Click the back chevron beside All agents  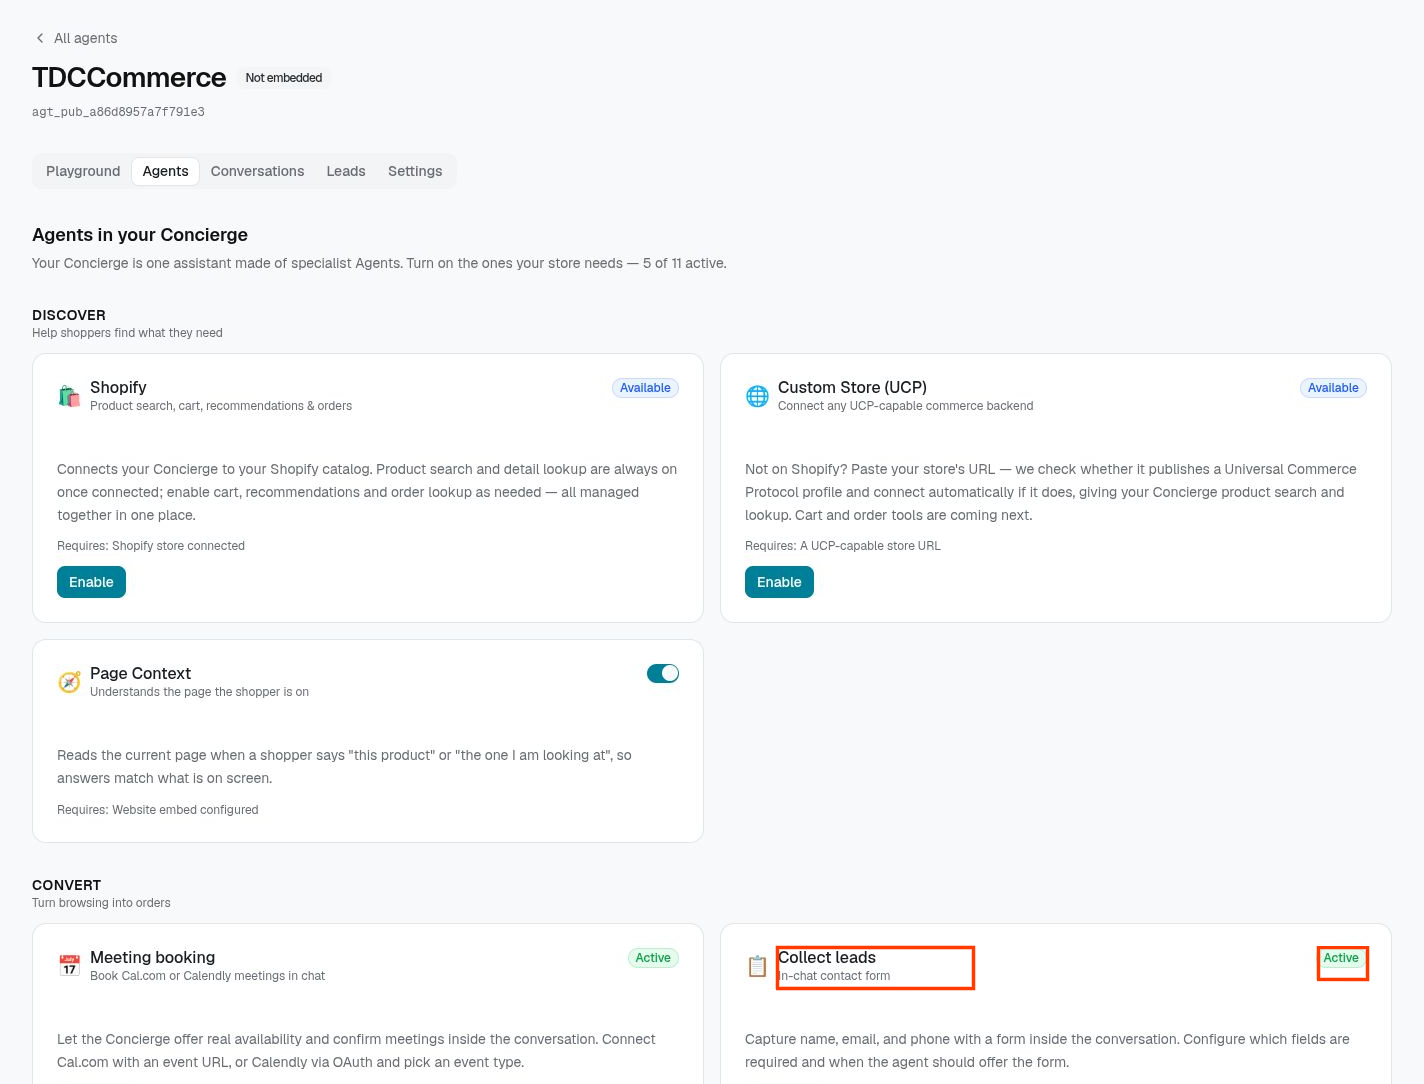40,38
